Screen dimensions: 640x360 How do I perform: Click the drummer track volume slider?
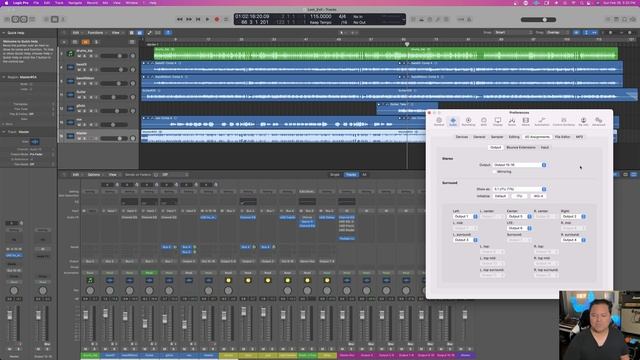coord(113,56)
